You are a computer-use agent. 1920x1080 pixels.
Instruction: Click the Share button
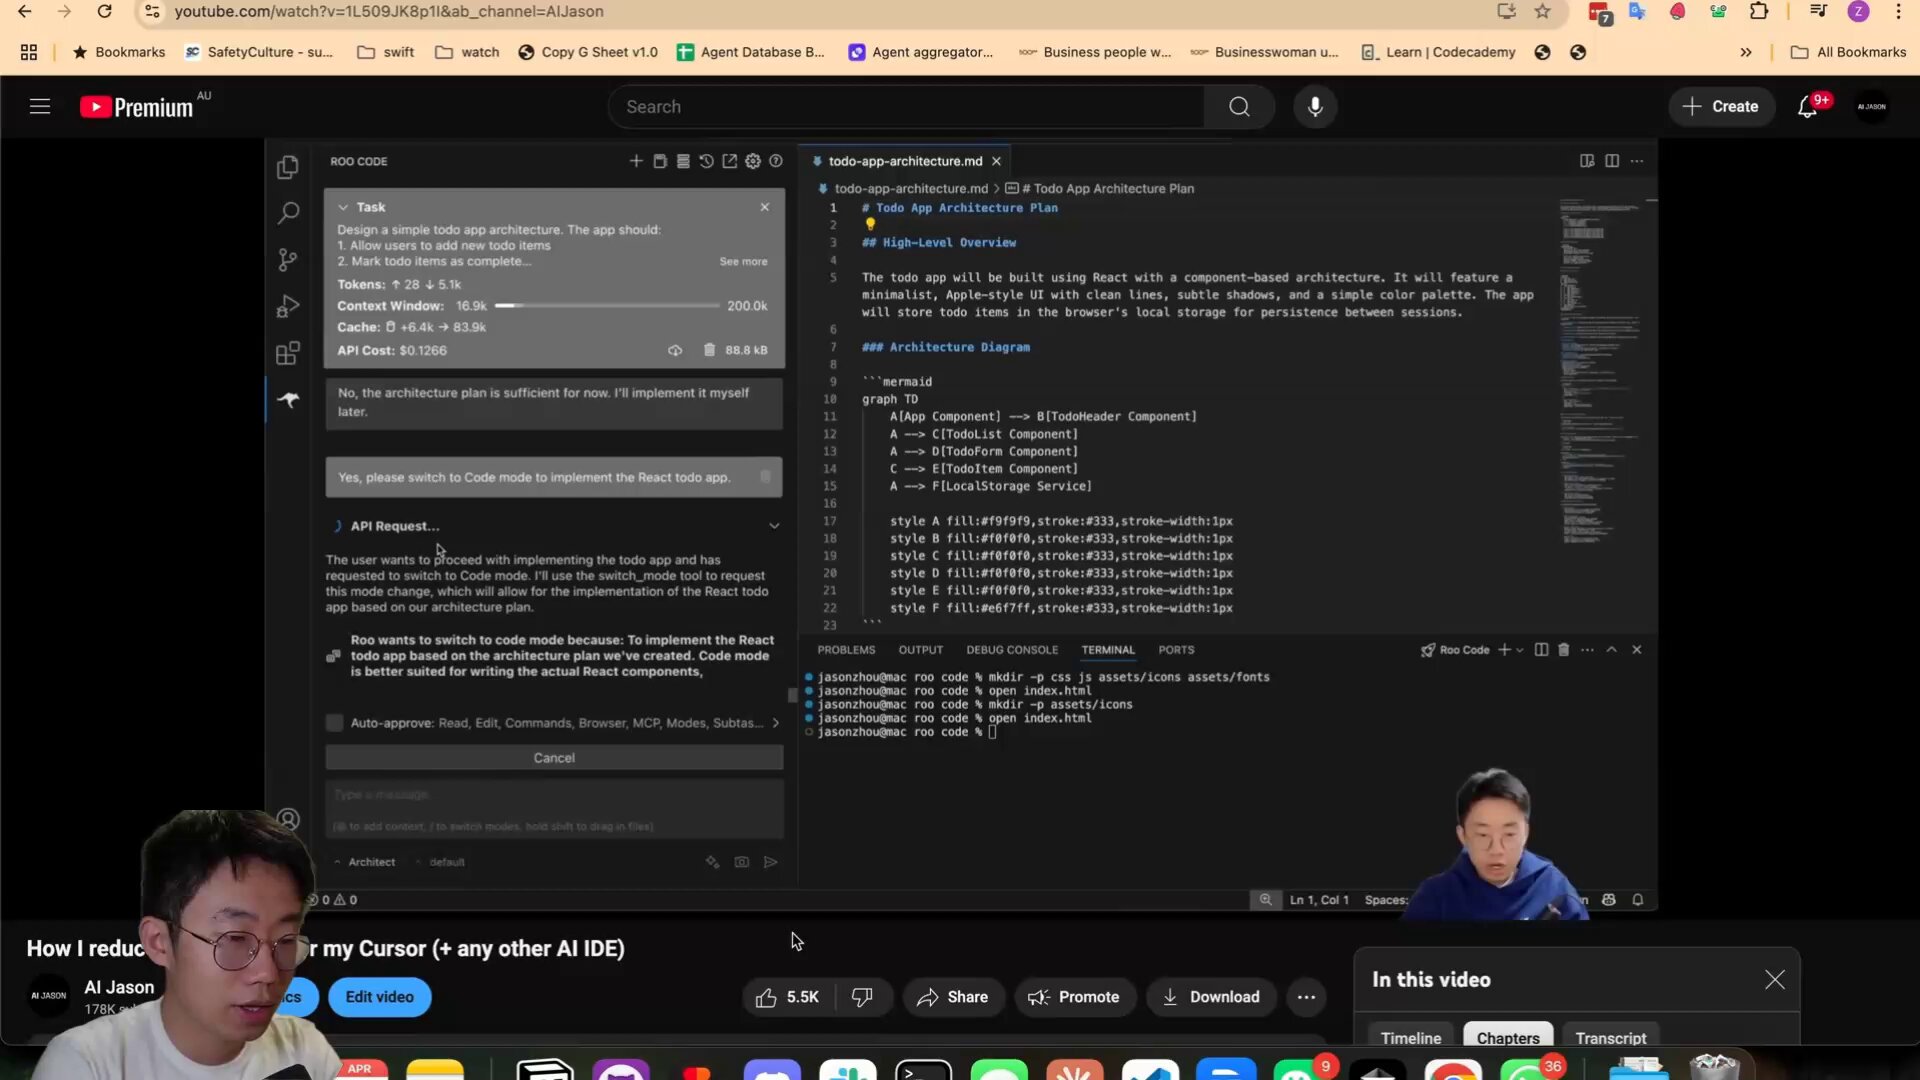tap(953, 997)
